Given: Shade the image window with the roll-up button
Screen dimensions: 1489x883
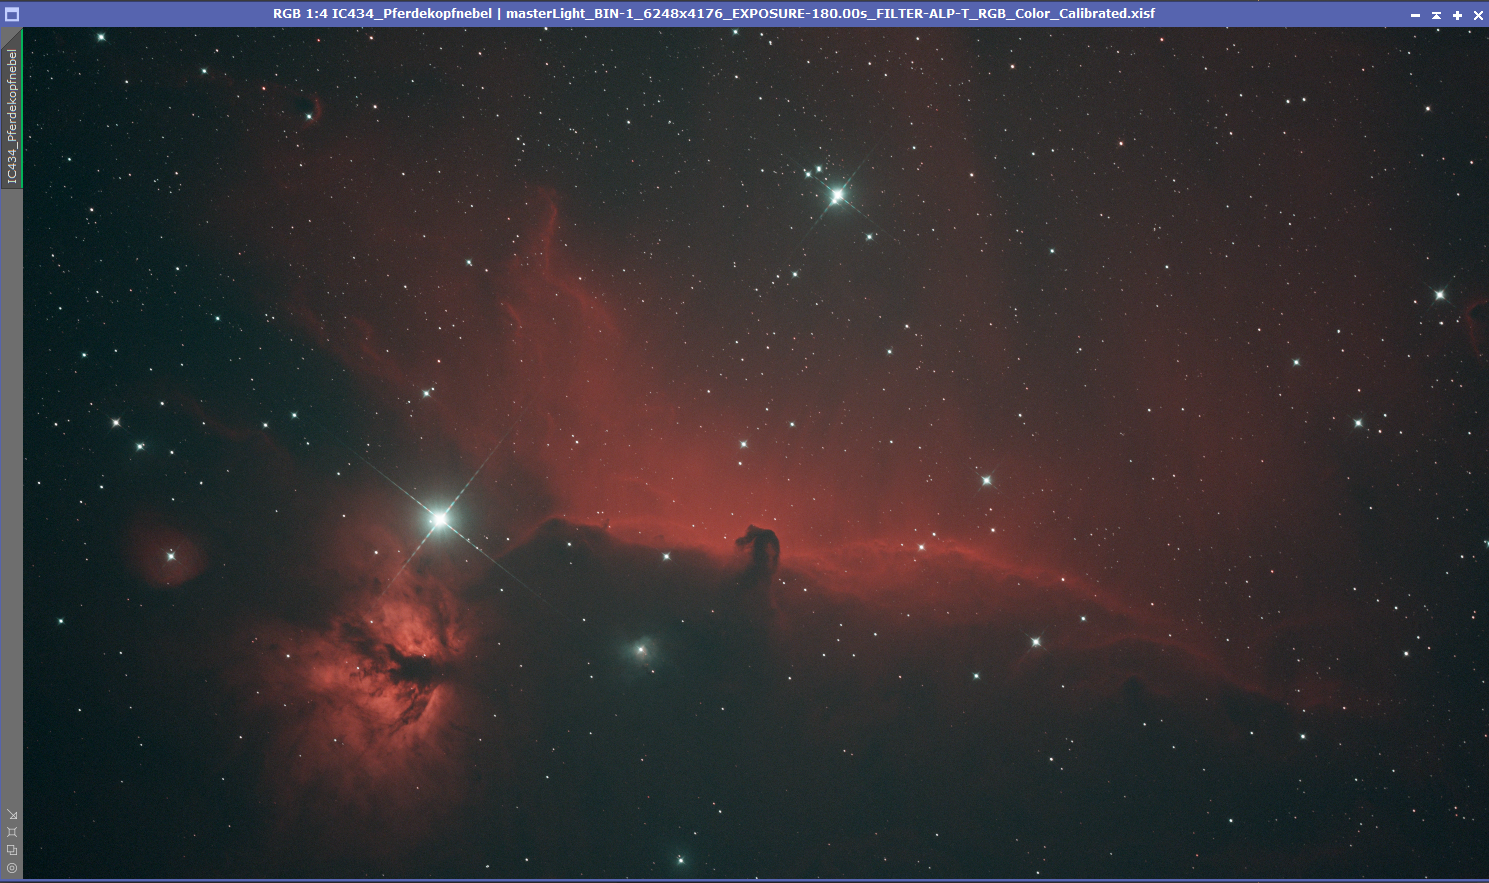Looking at the screenshot, I should [x=1436, y=15].
